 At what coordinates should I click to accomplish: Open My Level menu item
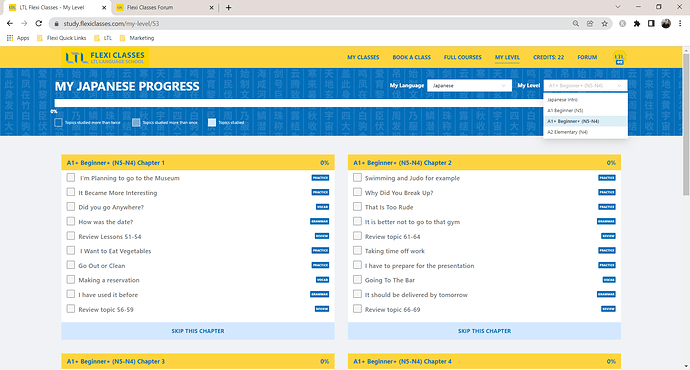pyautogui.click(x=507, y=57)
